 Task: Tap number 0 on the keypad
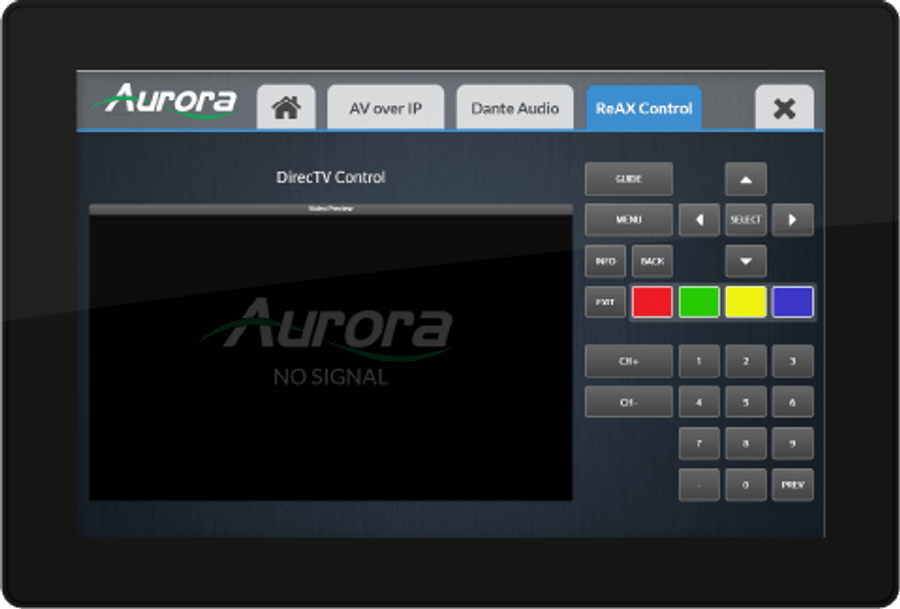746,485
